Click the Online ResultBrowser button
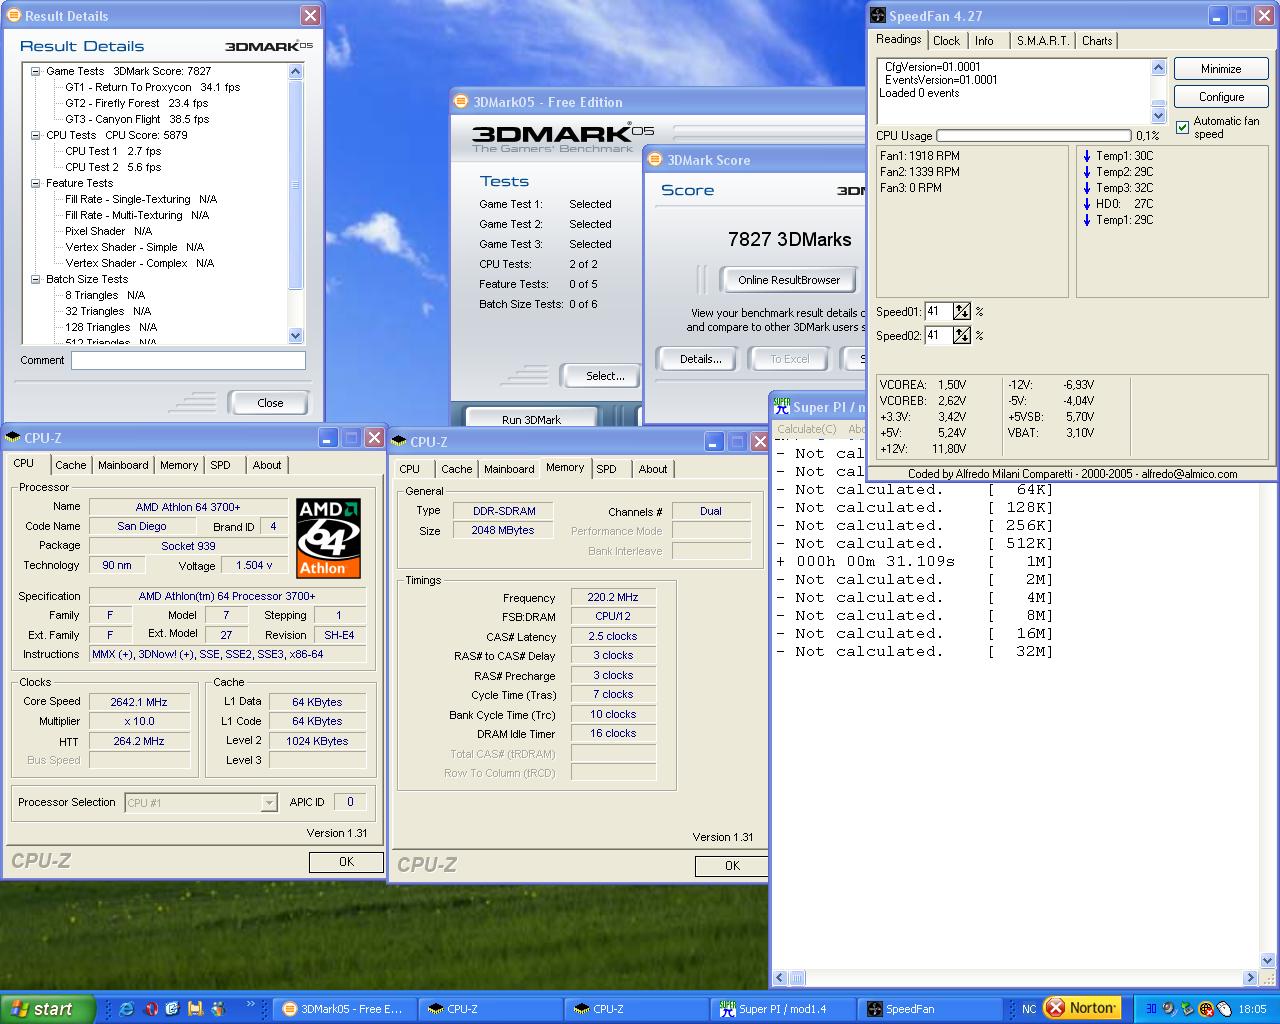Viewport: 1280px width, 1024px height. (789, 280)
